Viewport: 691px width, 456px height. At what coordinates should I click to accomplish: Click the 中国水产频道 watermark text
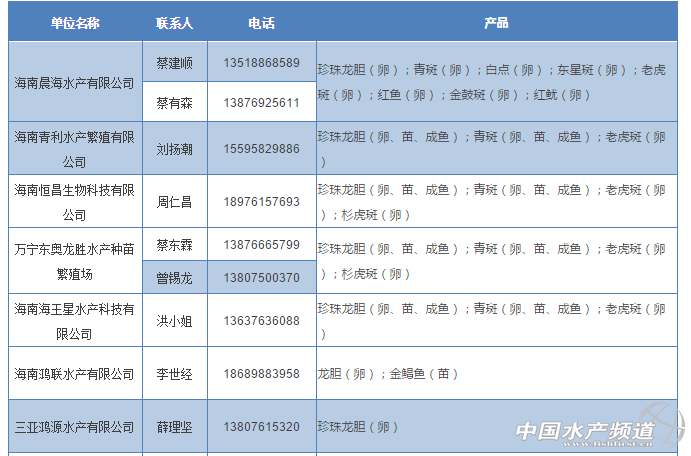pos(585,431)
